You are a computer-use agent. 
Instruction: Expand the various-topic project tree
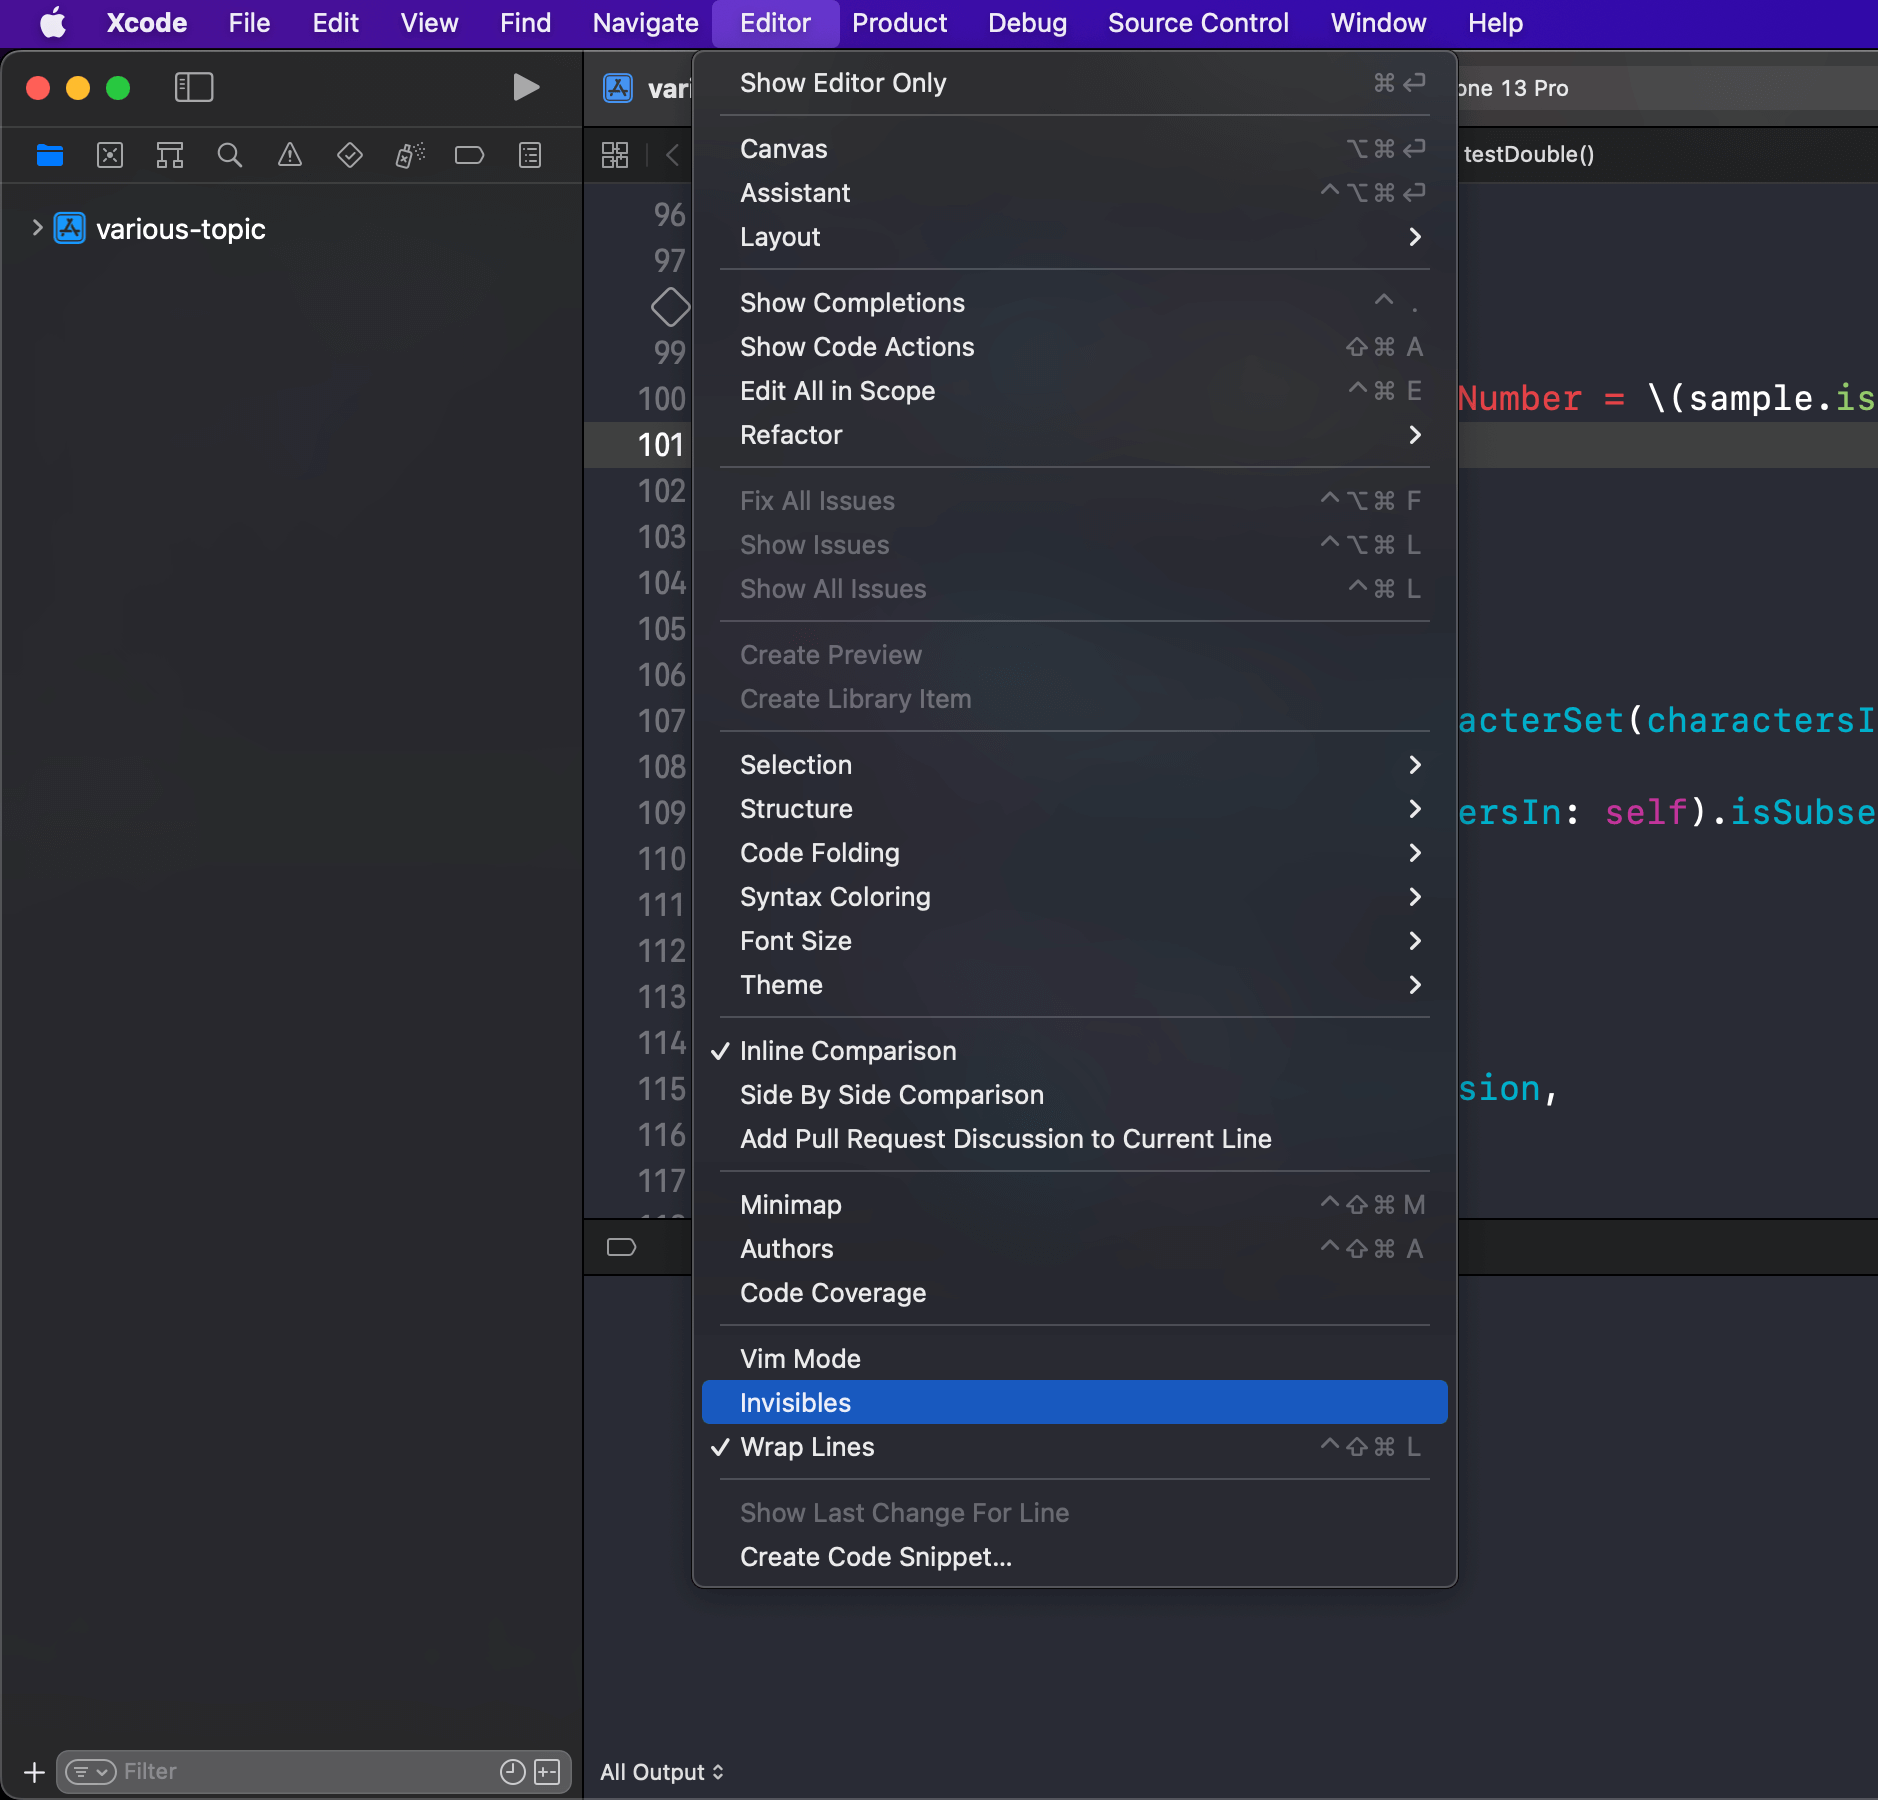pos(36,228)
